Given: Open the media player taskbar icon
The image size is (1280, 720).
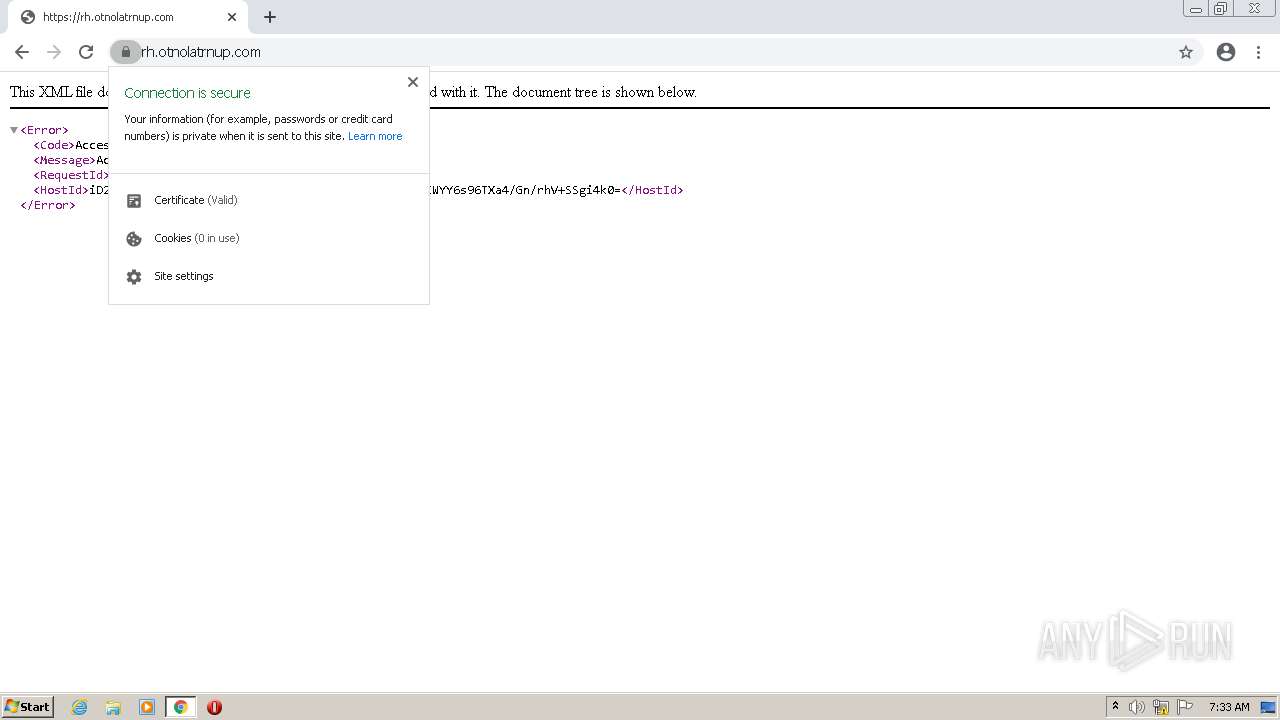Looking at the screenshot, I should [x=147, y=707].
